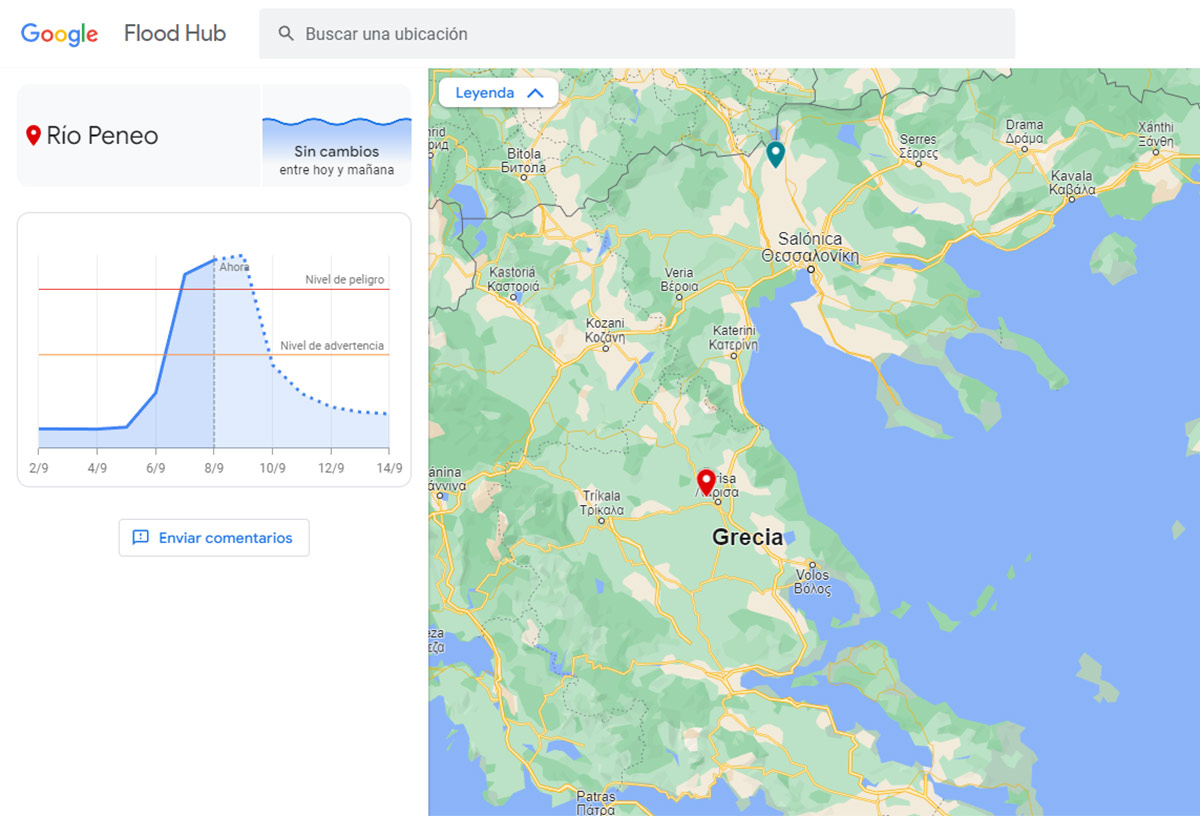Click the search magnifier icon
1200x816 pixels.
[x=286, y=34]
